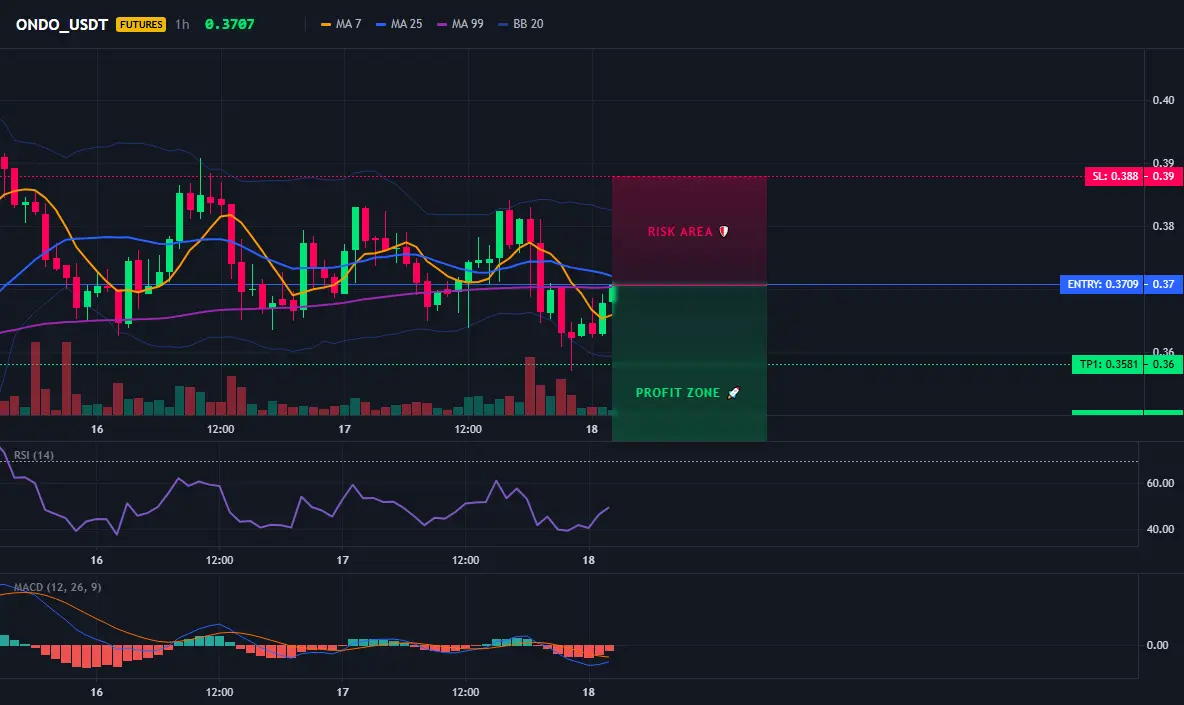1184x705 pixels.
Task: Click the ONDO_USDT symbol name
Action: [x=62, y=24]
